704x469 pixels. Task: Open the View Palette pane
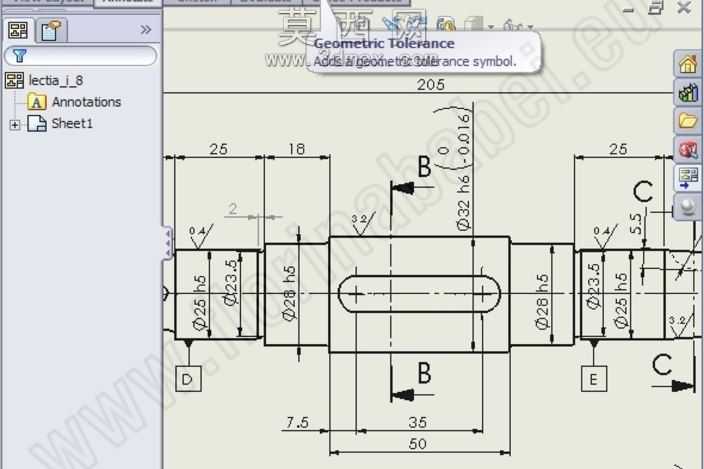click(688, 178)
